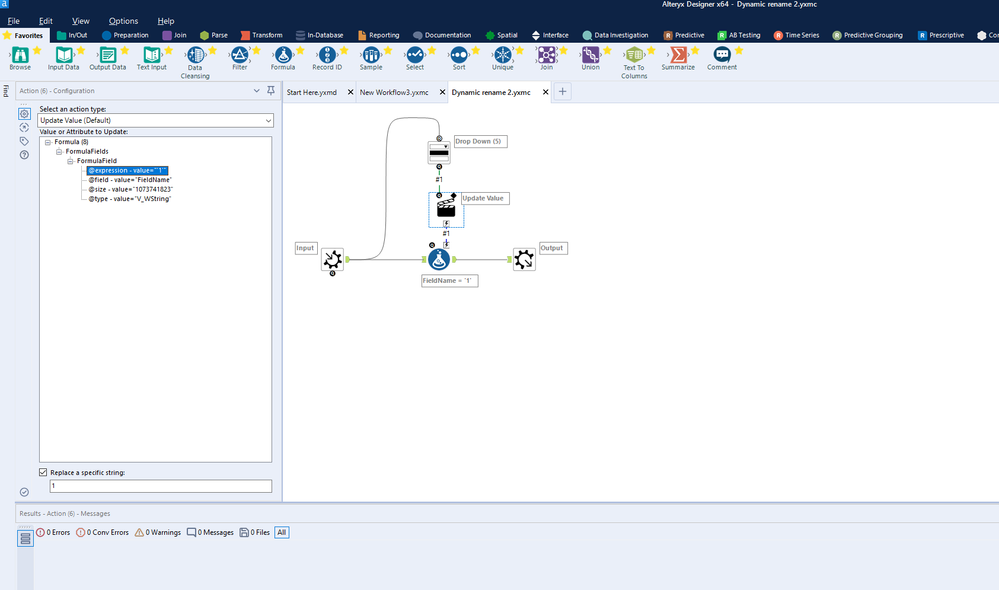Select the Formula tool on canvas
Image resolution: width=999 pixels, height=590 pixels.
(x=439, y=259)
